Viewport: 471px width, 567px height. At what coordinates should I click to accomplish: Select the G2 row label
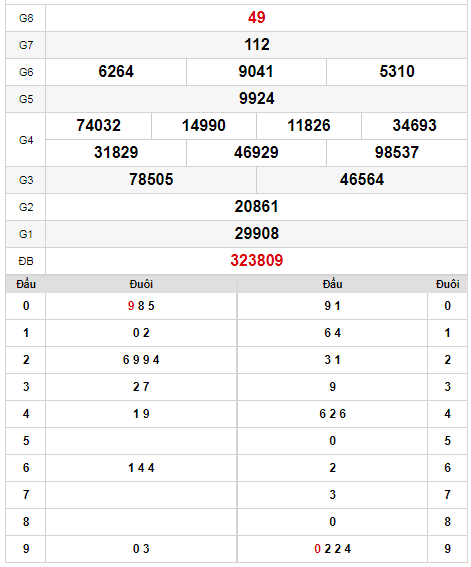pos(26,207)
